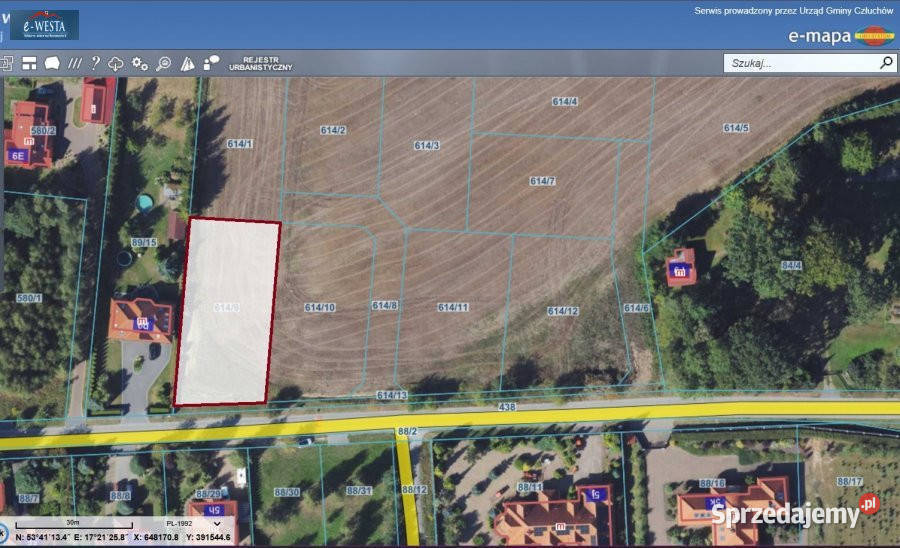The image size is (900, 548).
Task: Click the user speech bubble info icon
Action: [x=211, y=63]
